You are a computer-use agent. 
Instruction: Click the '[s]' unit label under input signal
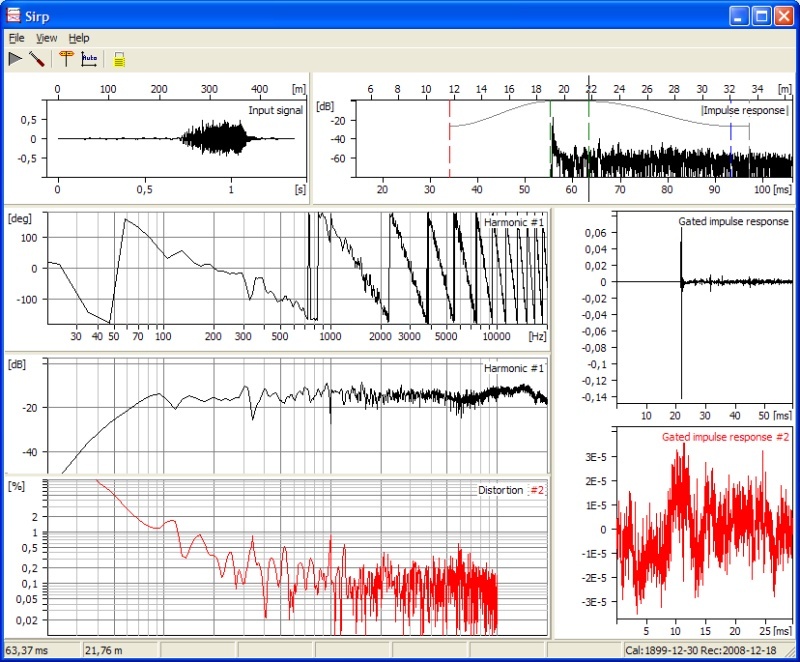pos(301,190)
